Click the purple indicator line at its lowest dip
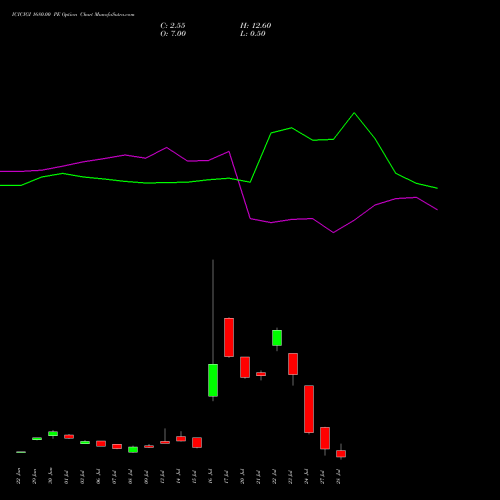Image resolution: width=500 pixels, height=500 pixels. coord(333,232)
